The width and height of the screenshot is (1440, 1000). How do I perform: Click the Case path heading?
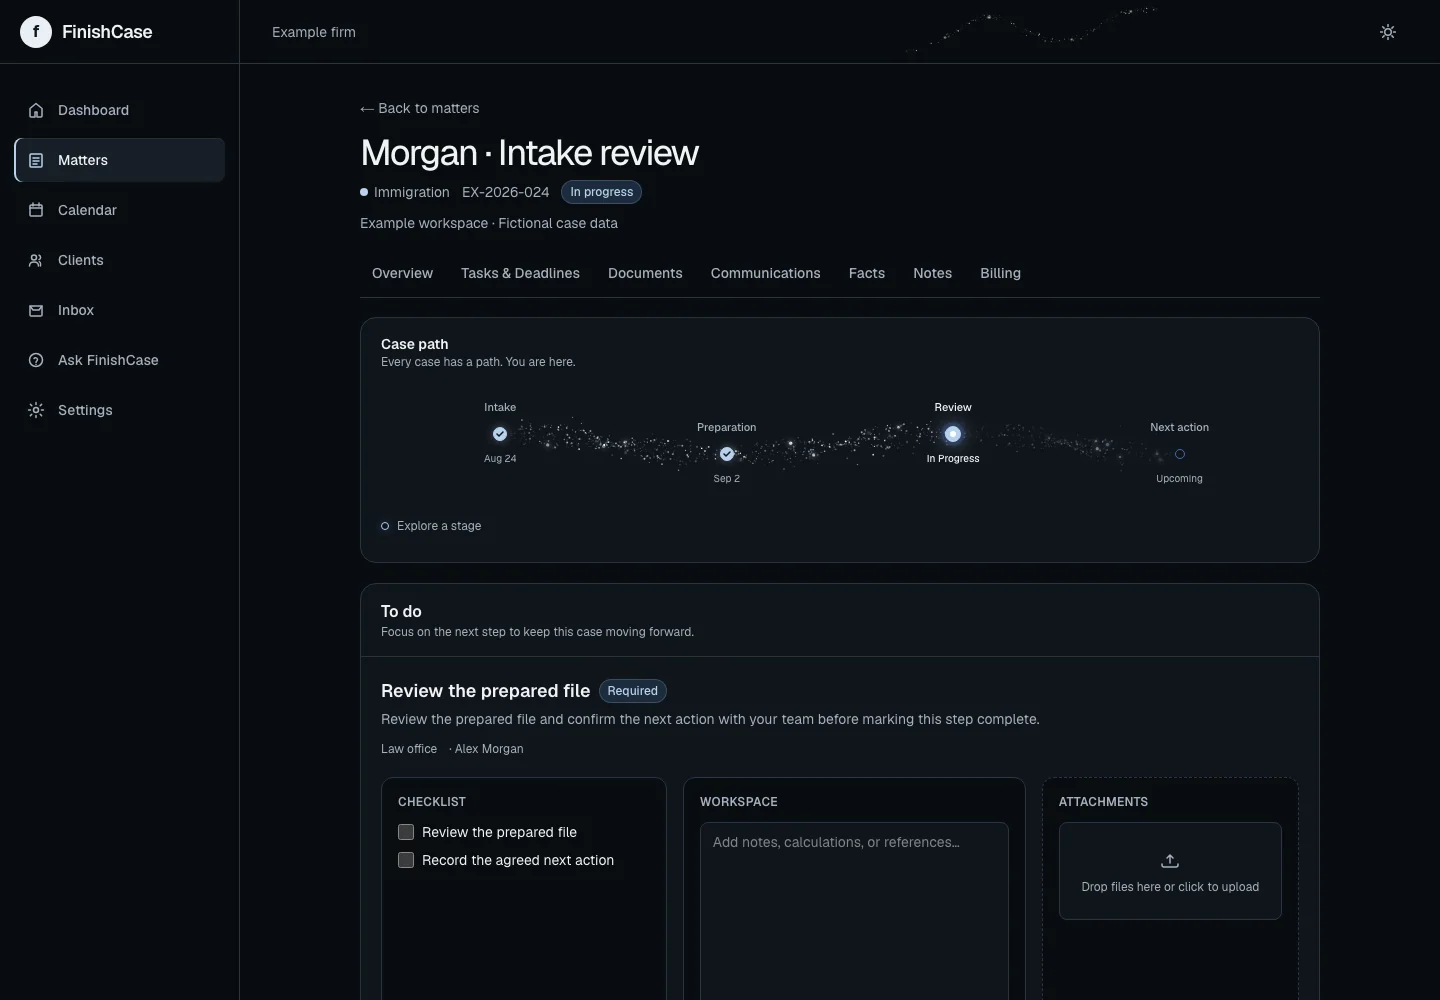(x=415, y=344)
